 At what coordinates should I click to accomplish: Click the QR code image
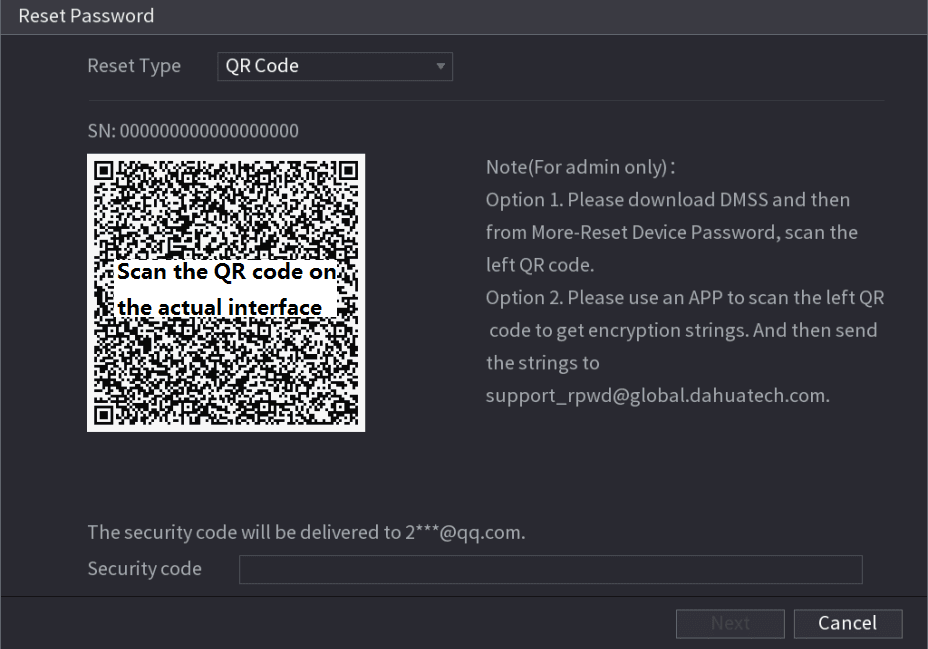tap(226, 293)
